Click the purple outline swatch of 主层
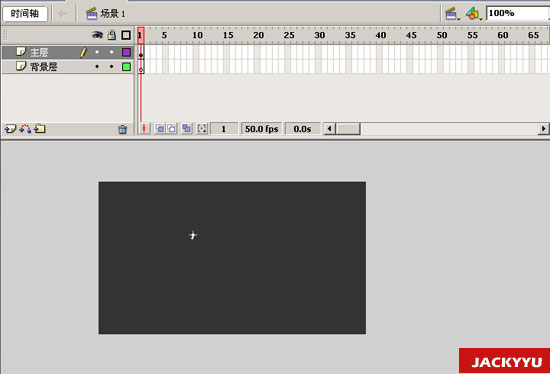550x374 pixels. click(x=126, y=52)
